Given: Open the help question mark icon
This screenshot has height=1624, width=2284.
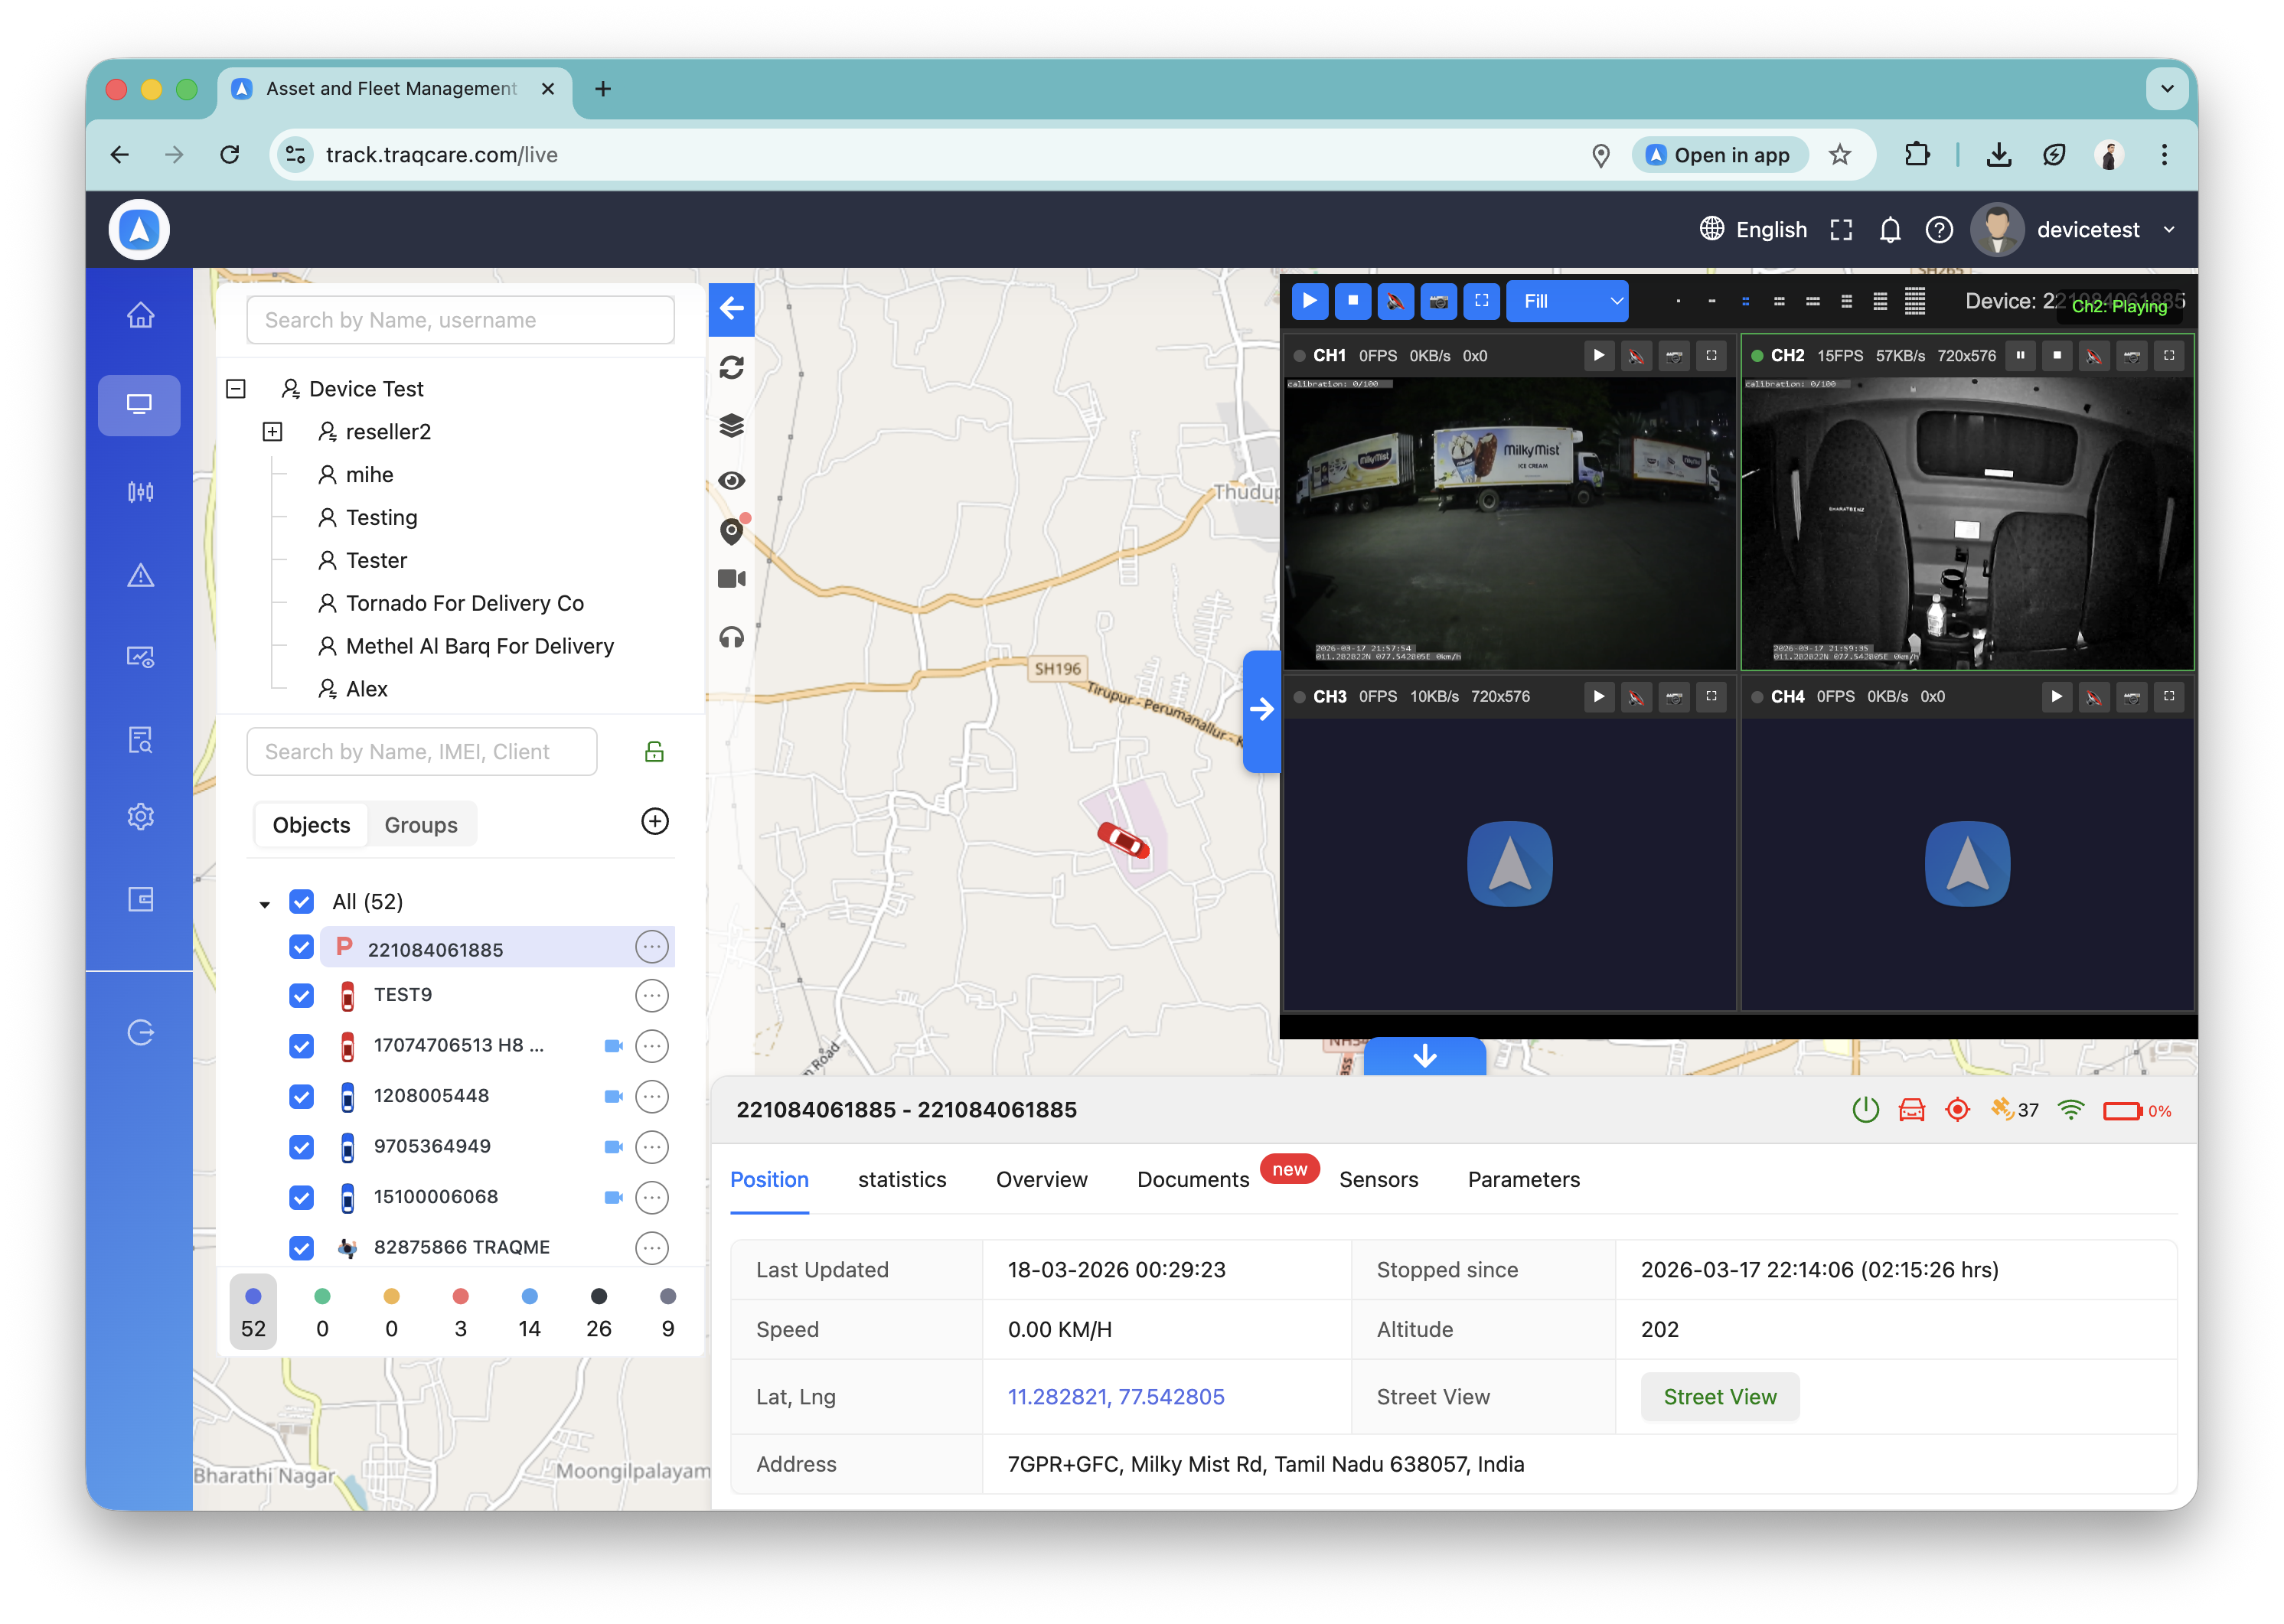Looking at the screenshot, I should pyautogui.click(x=1939, y=230).
